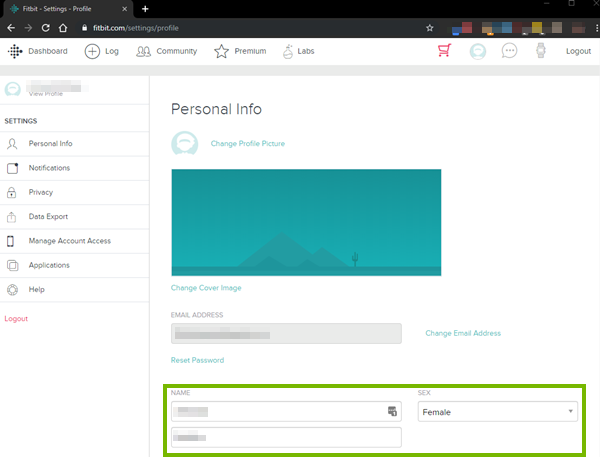Click Change Profile Picture link
Image resolution: width=600 pixels, height=457 pixels.
click(248, 144)
